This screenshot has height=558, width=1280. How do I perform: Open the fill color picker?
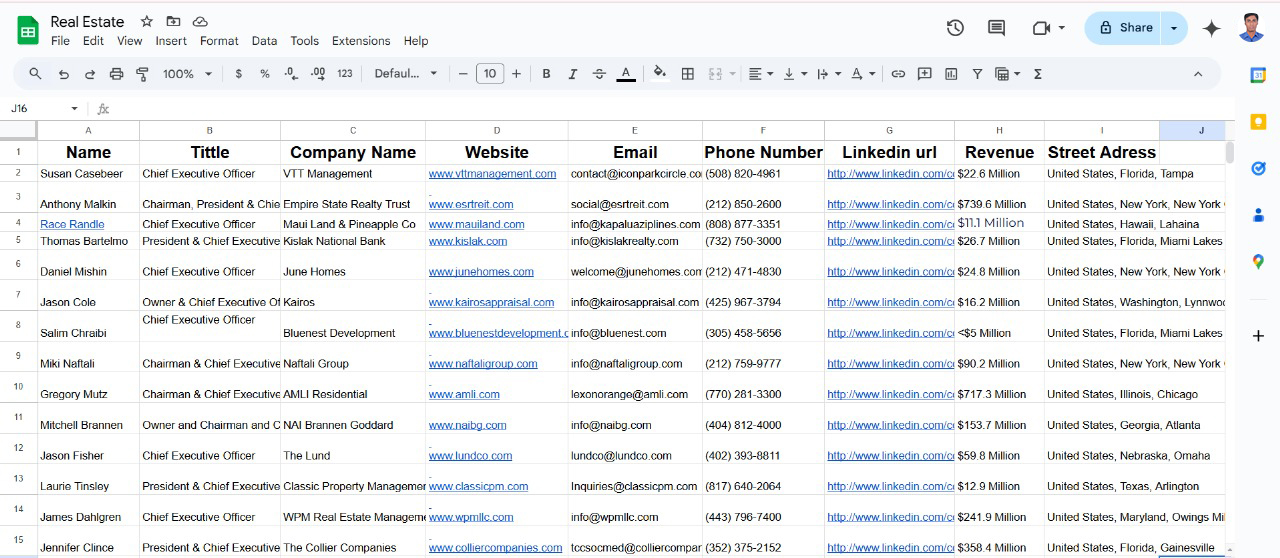659,73
